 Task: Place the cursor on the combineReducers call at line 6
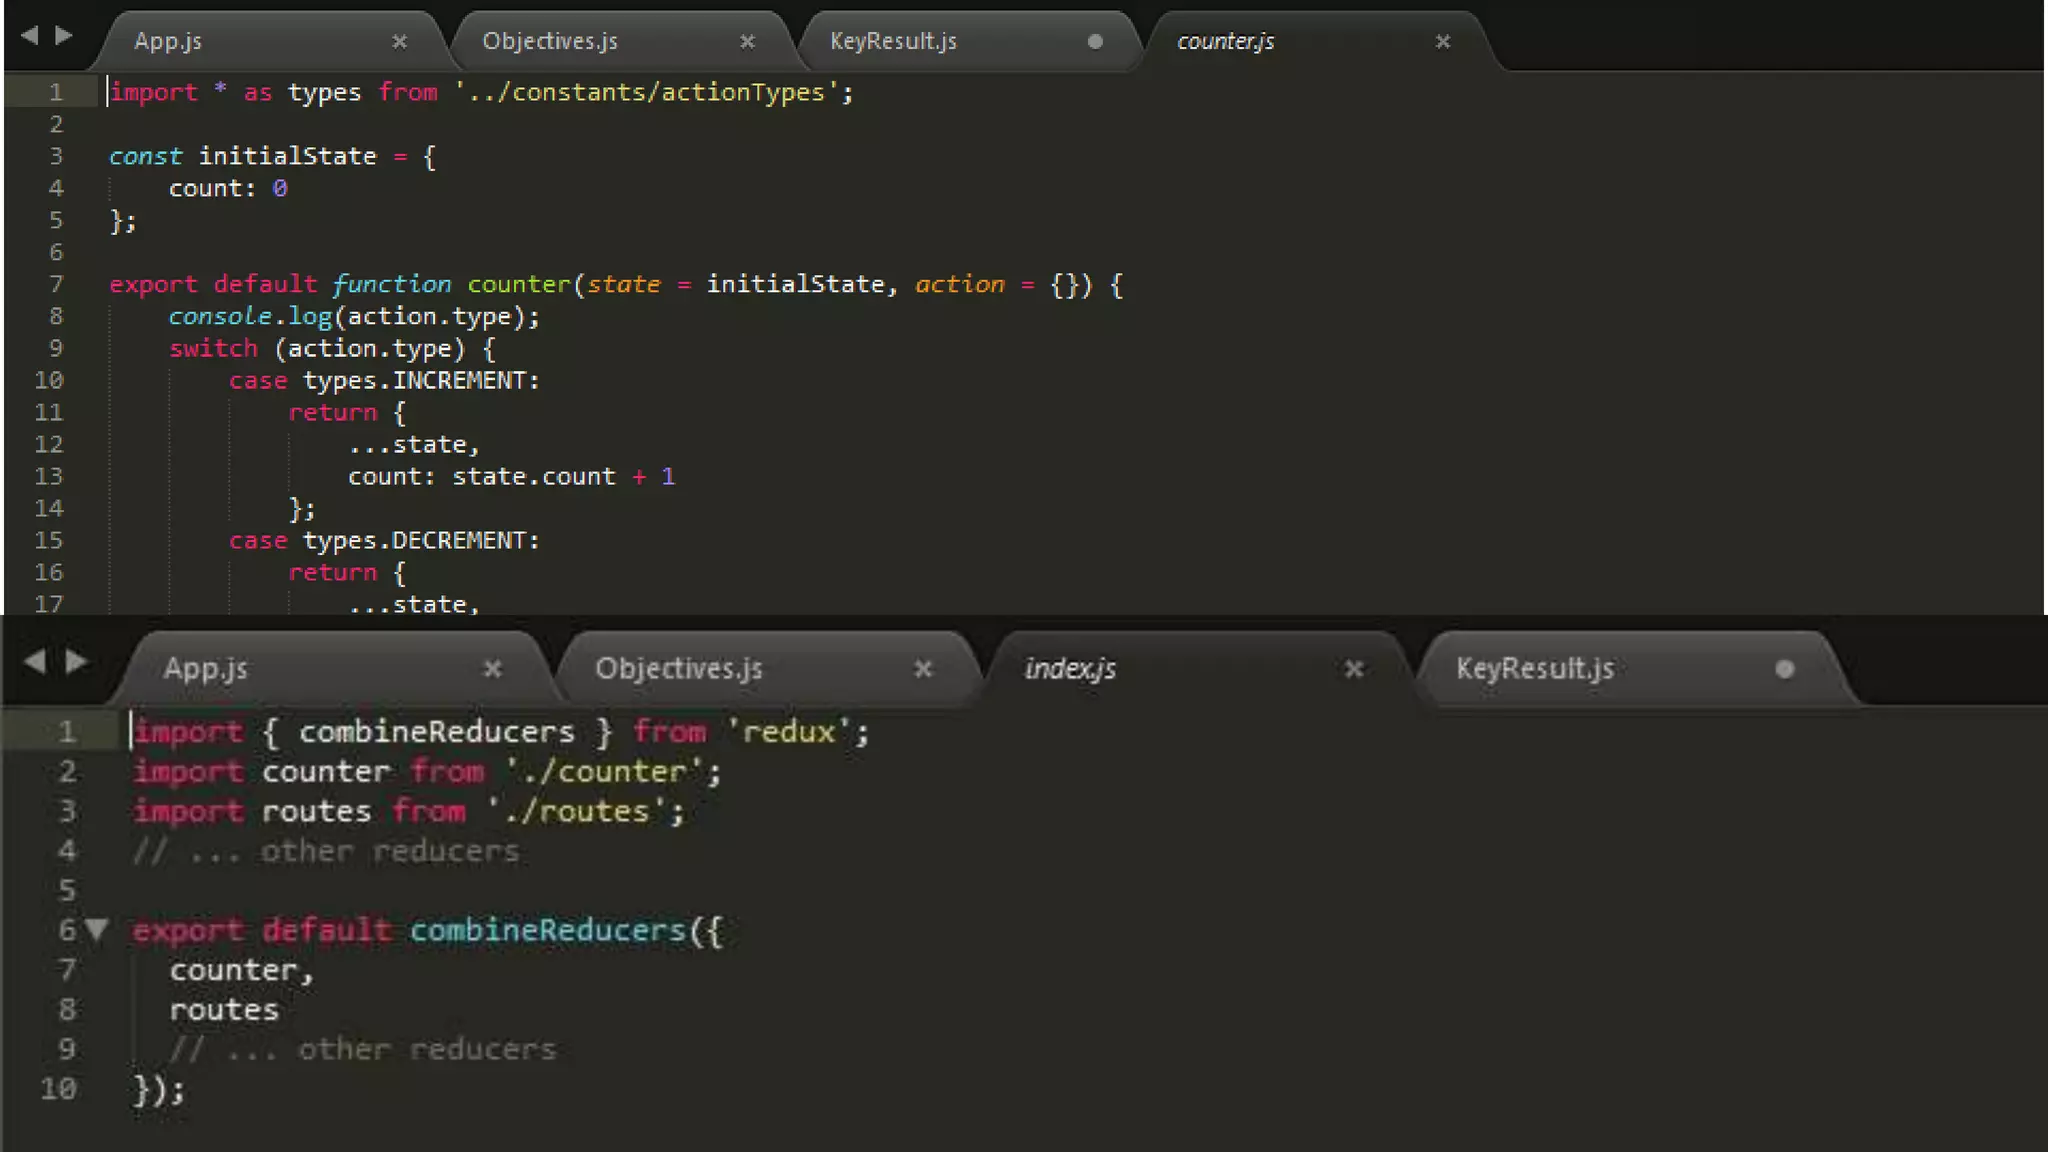click(x=547, y=930)
